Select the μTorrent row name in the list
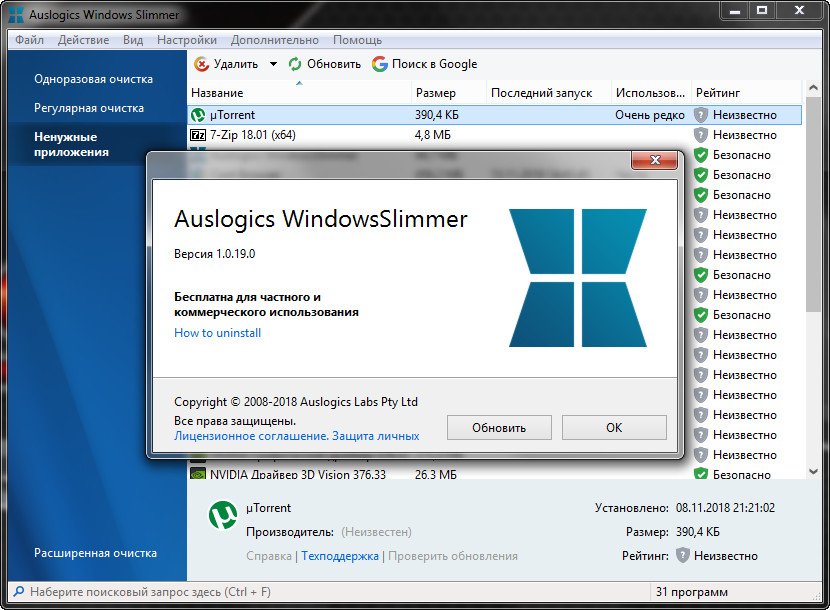This screenshot has height=610, width=830. pyautogui.click(x=232, y=115)
